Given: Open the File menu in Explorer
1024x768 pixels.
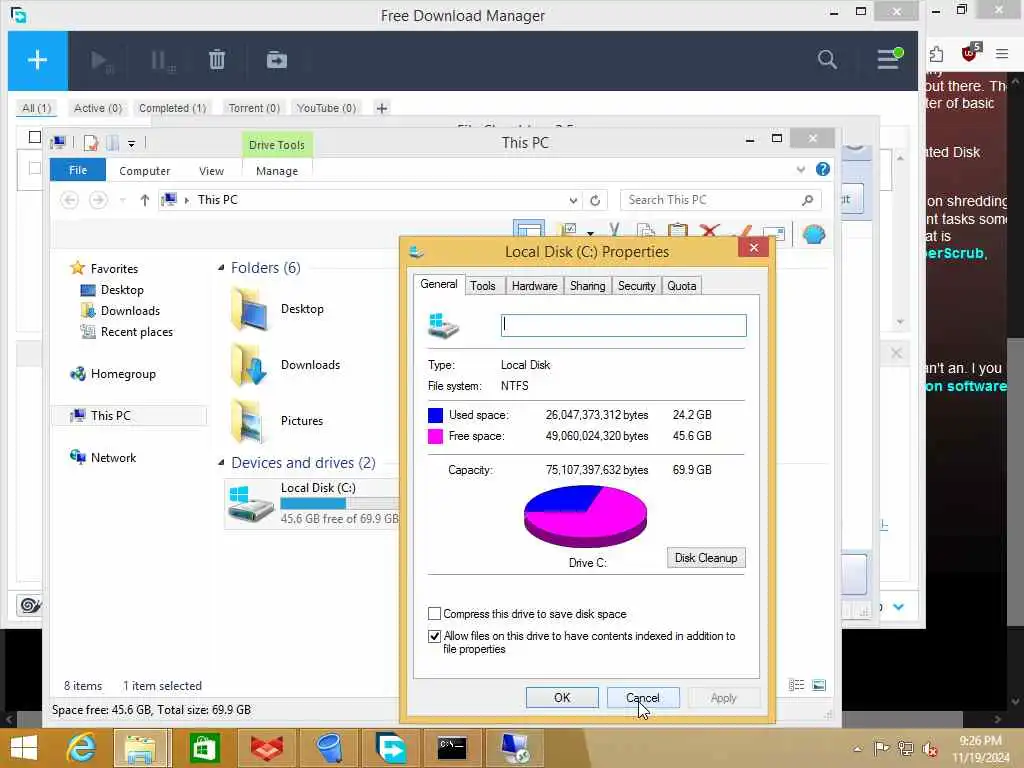Looking at the screenshot, I should [x=78, y=170].
